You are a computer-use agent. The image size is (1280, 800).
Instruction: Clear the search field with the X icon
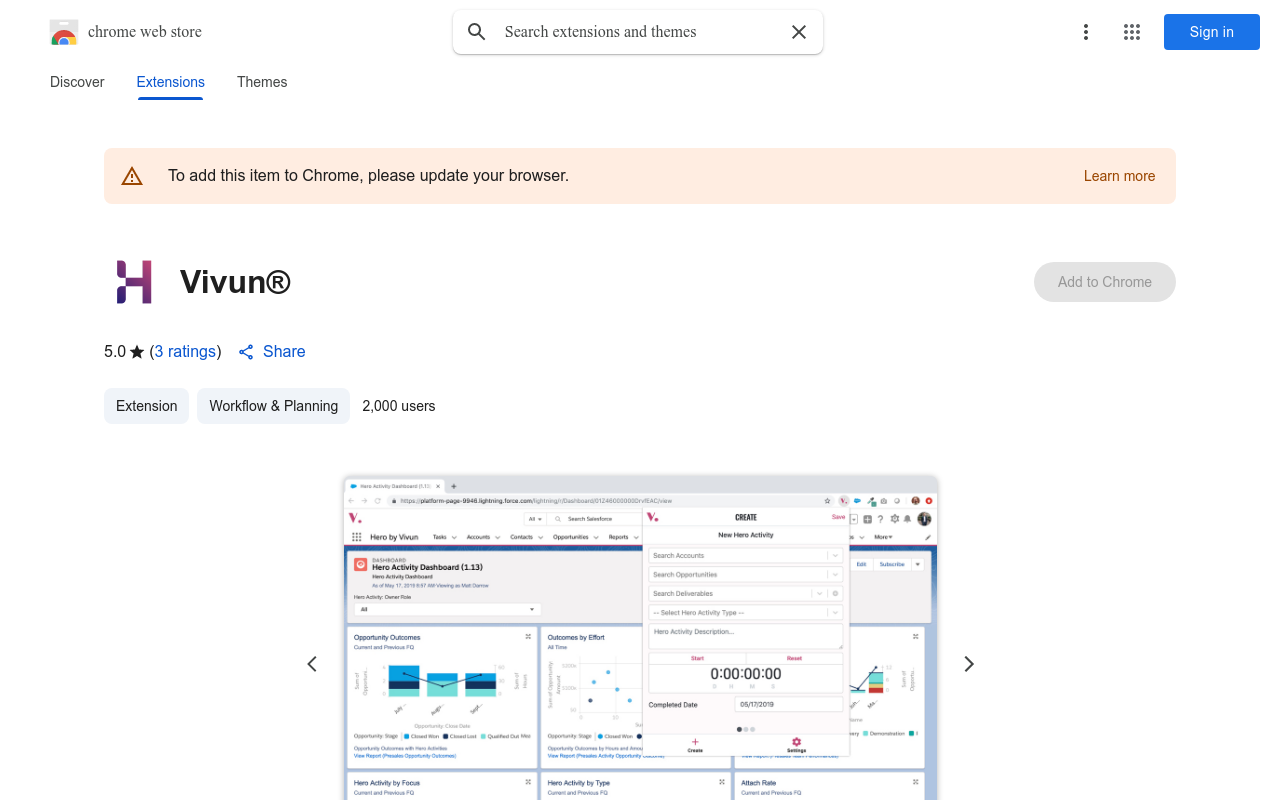[799, 32]
